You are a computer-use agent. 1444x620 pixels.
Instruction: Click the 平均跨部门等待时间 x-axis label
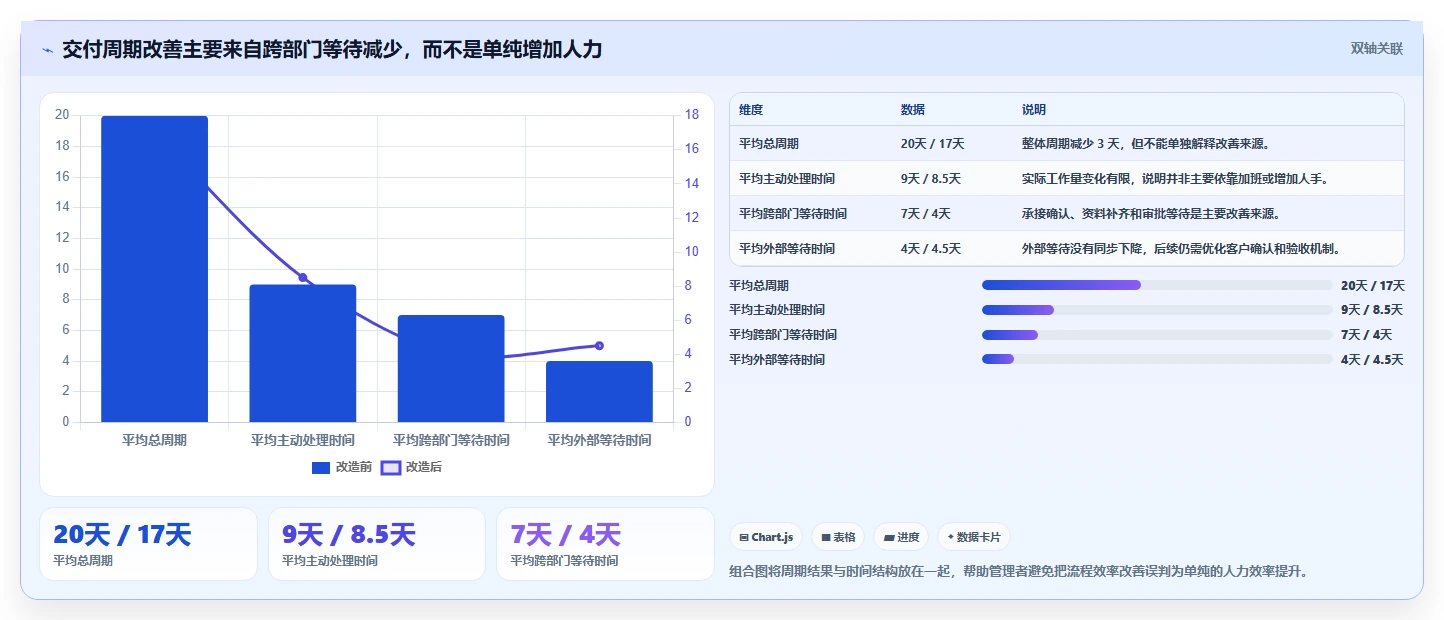click(x=451, y=440)
